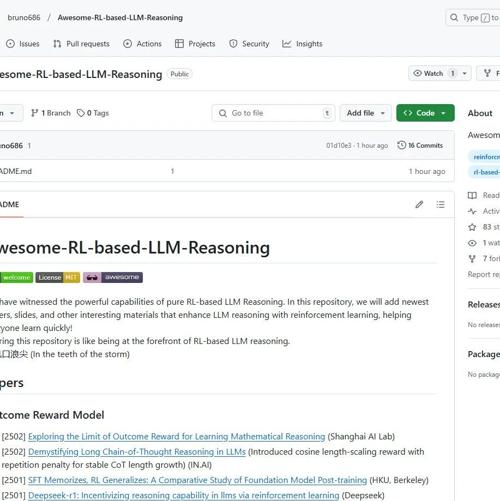Click the reinforcement topic tag

tap(485, 157)
